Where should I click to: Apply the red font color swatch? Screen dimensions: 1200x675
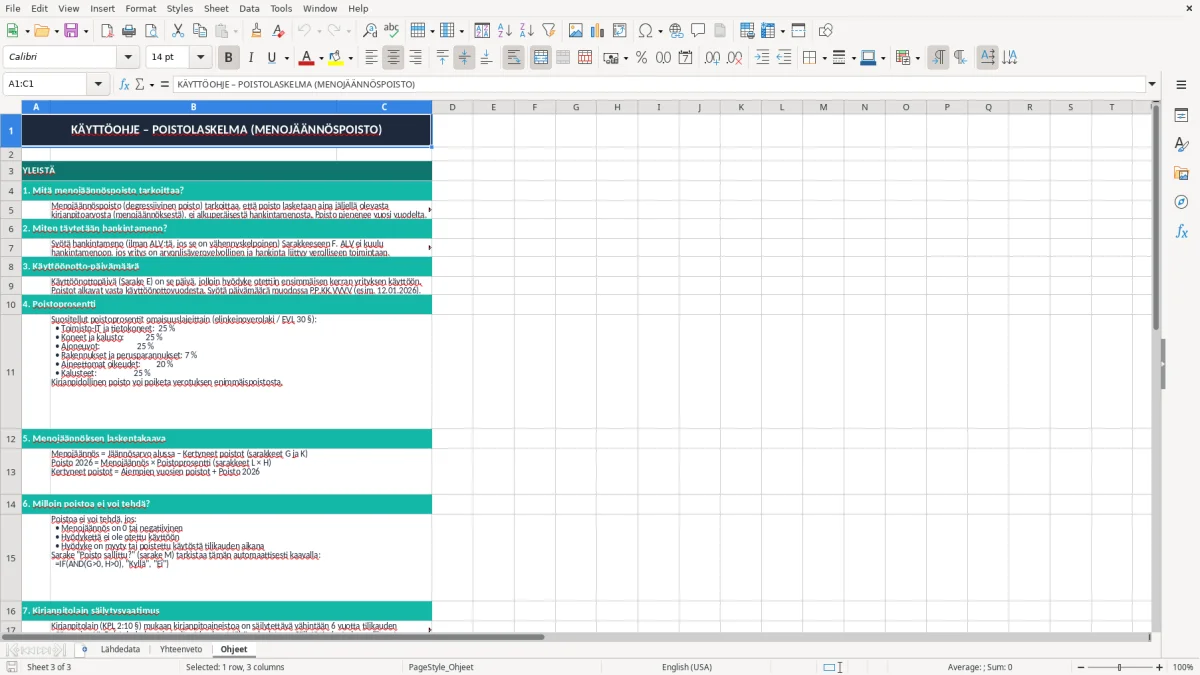coord(306,58)
